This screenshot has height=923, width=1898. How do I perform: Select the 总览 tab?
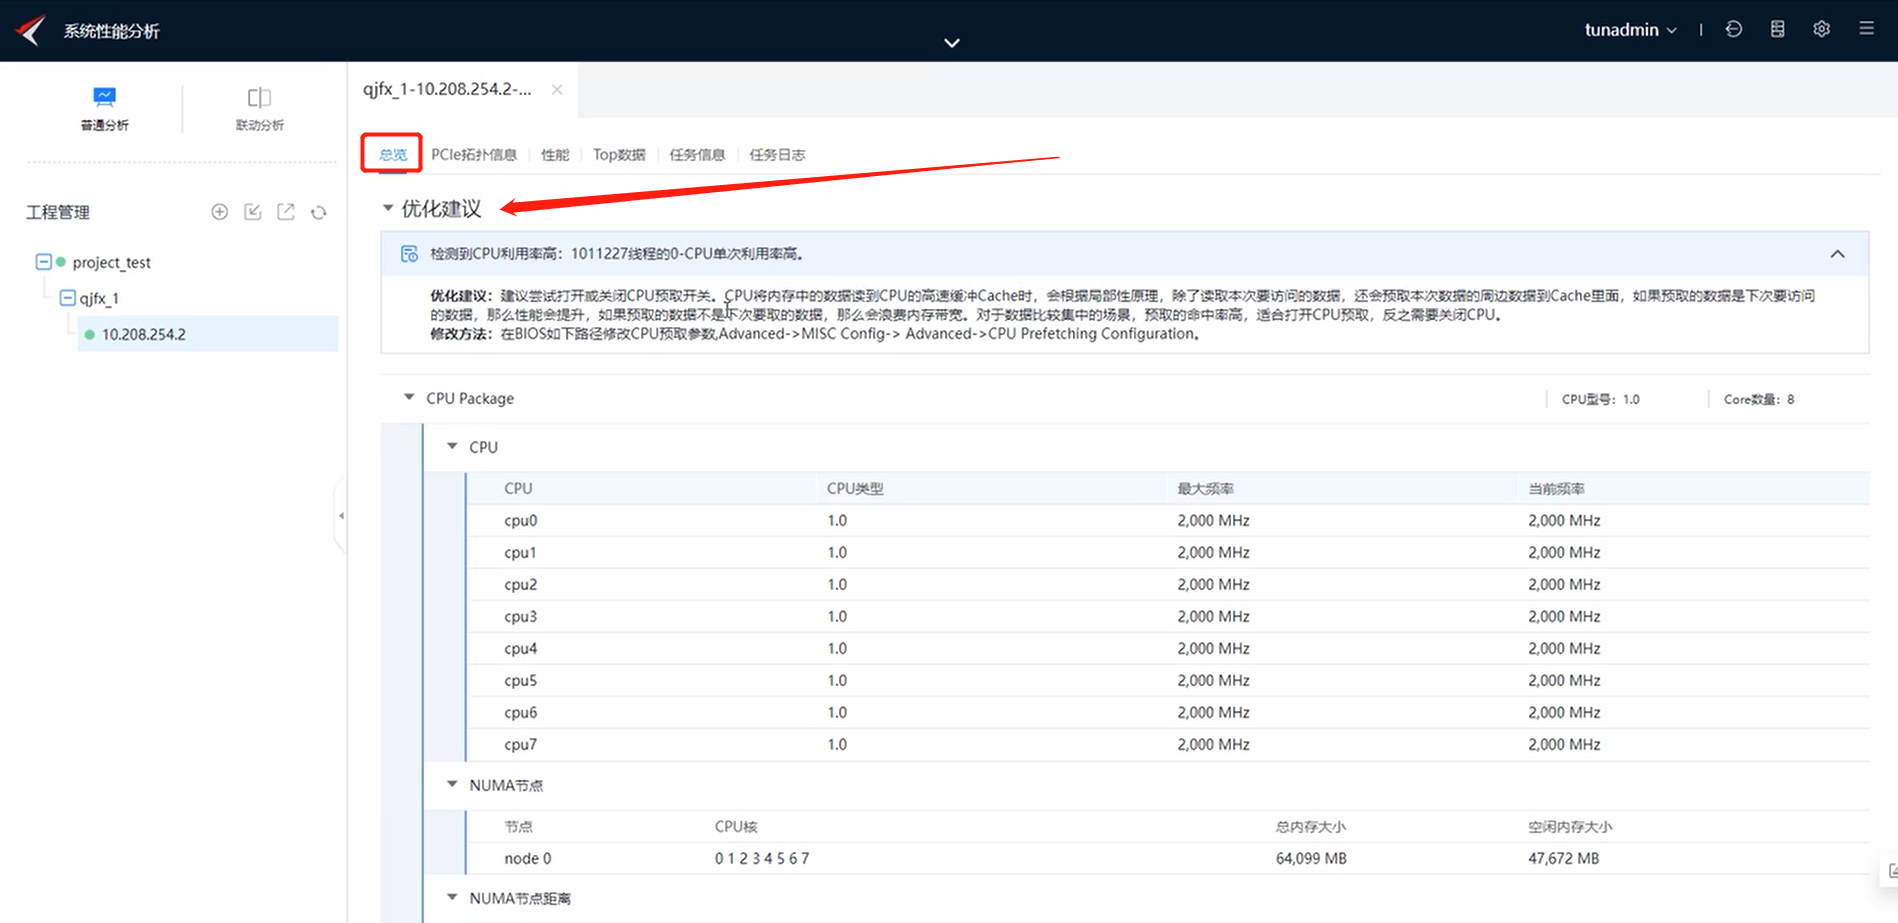click(x=393, y=154)
